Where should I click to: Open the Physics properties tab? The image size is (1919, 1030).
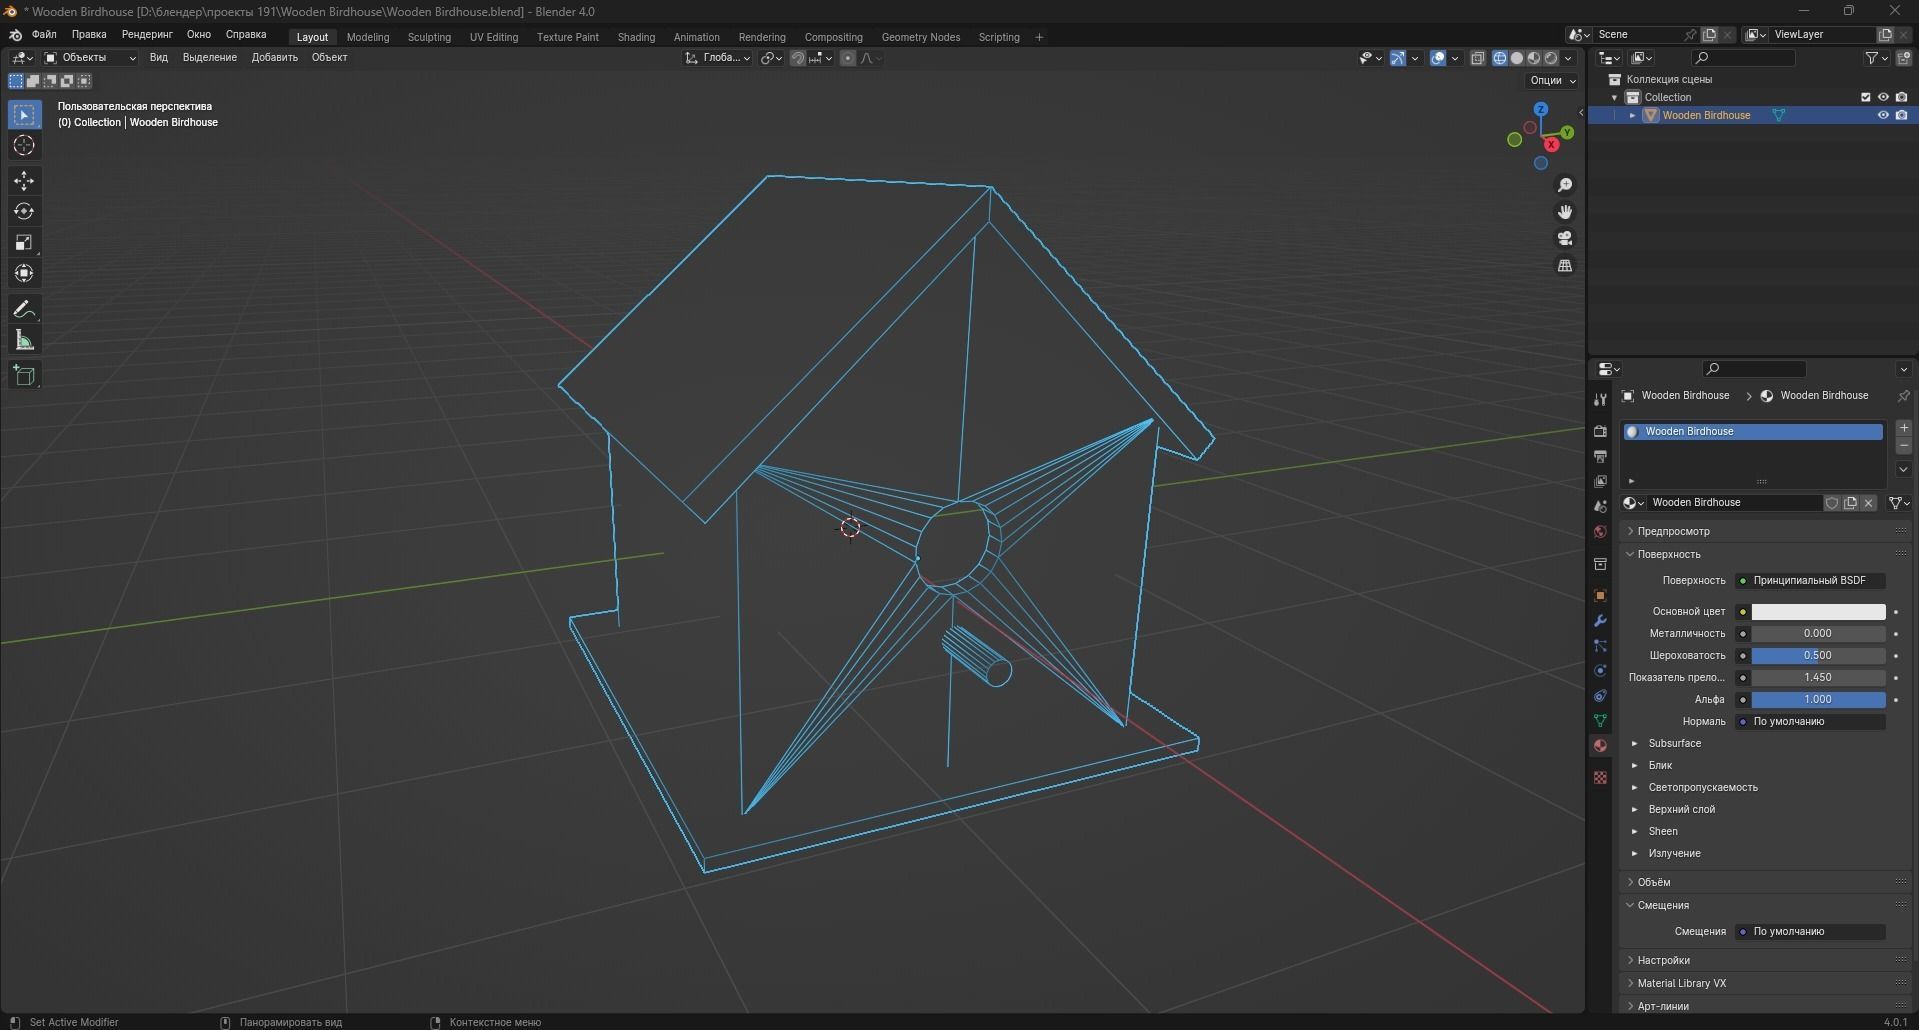[x=1600, y=670]
